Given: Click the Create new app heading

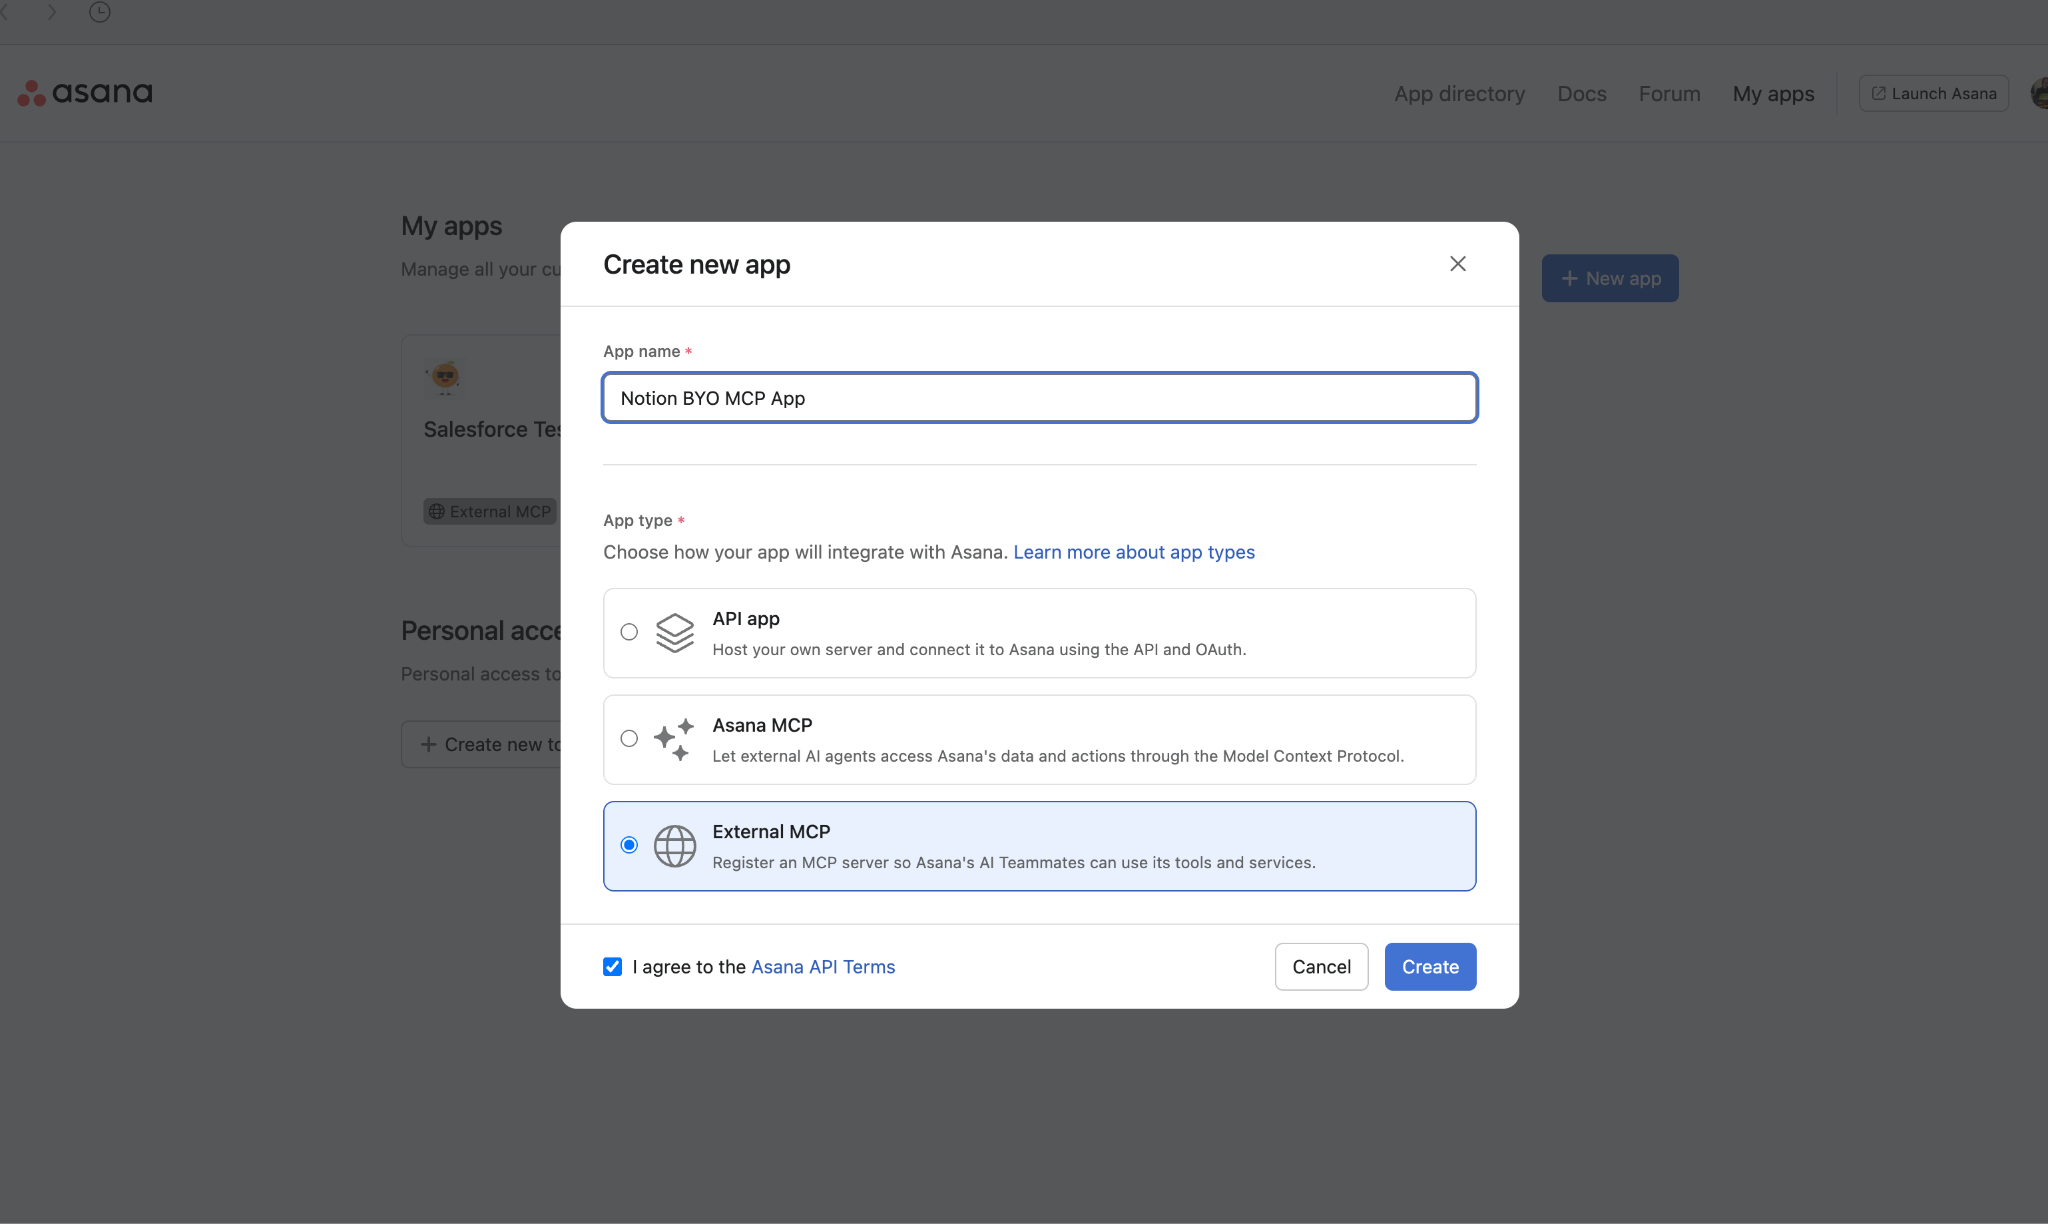Looking at the screenshot, I should point(697,264).
